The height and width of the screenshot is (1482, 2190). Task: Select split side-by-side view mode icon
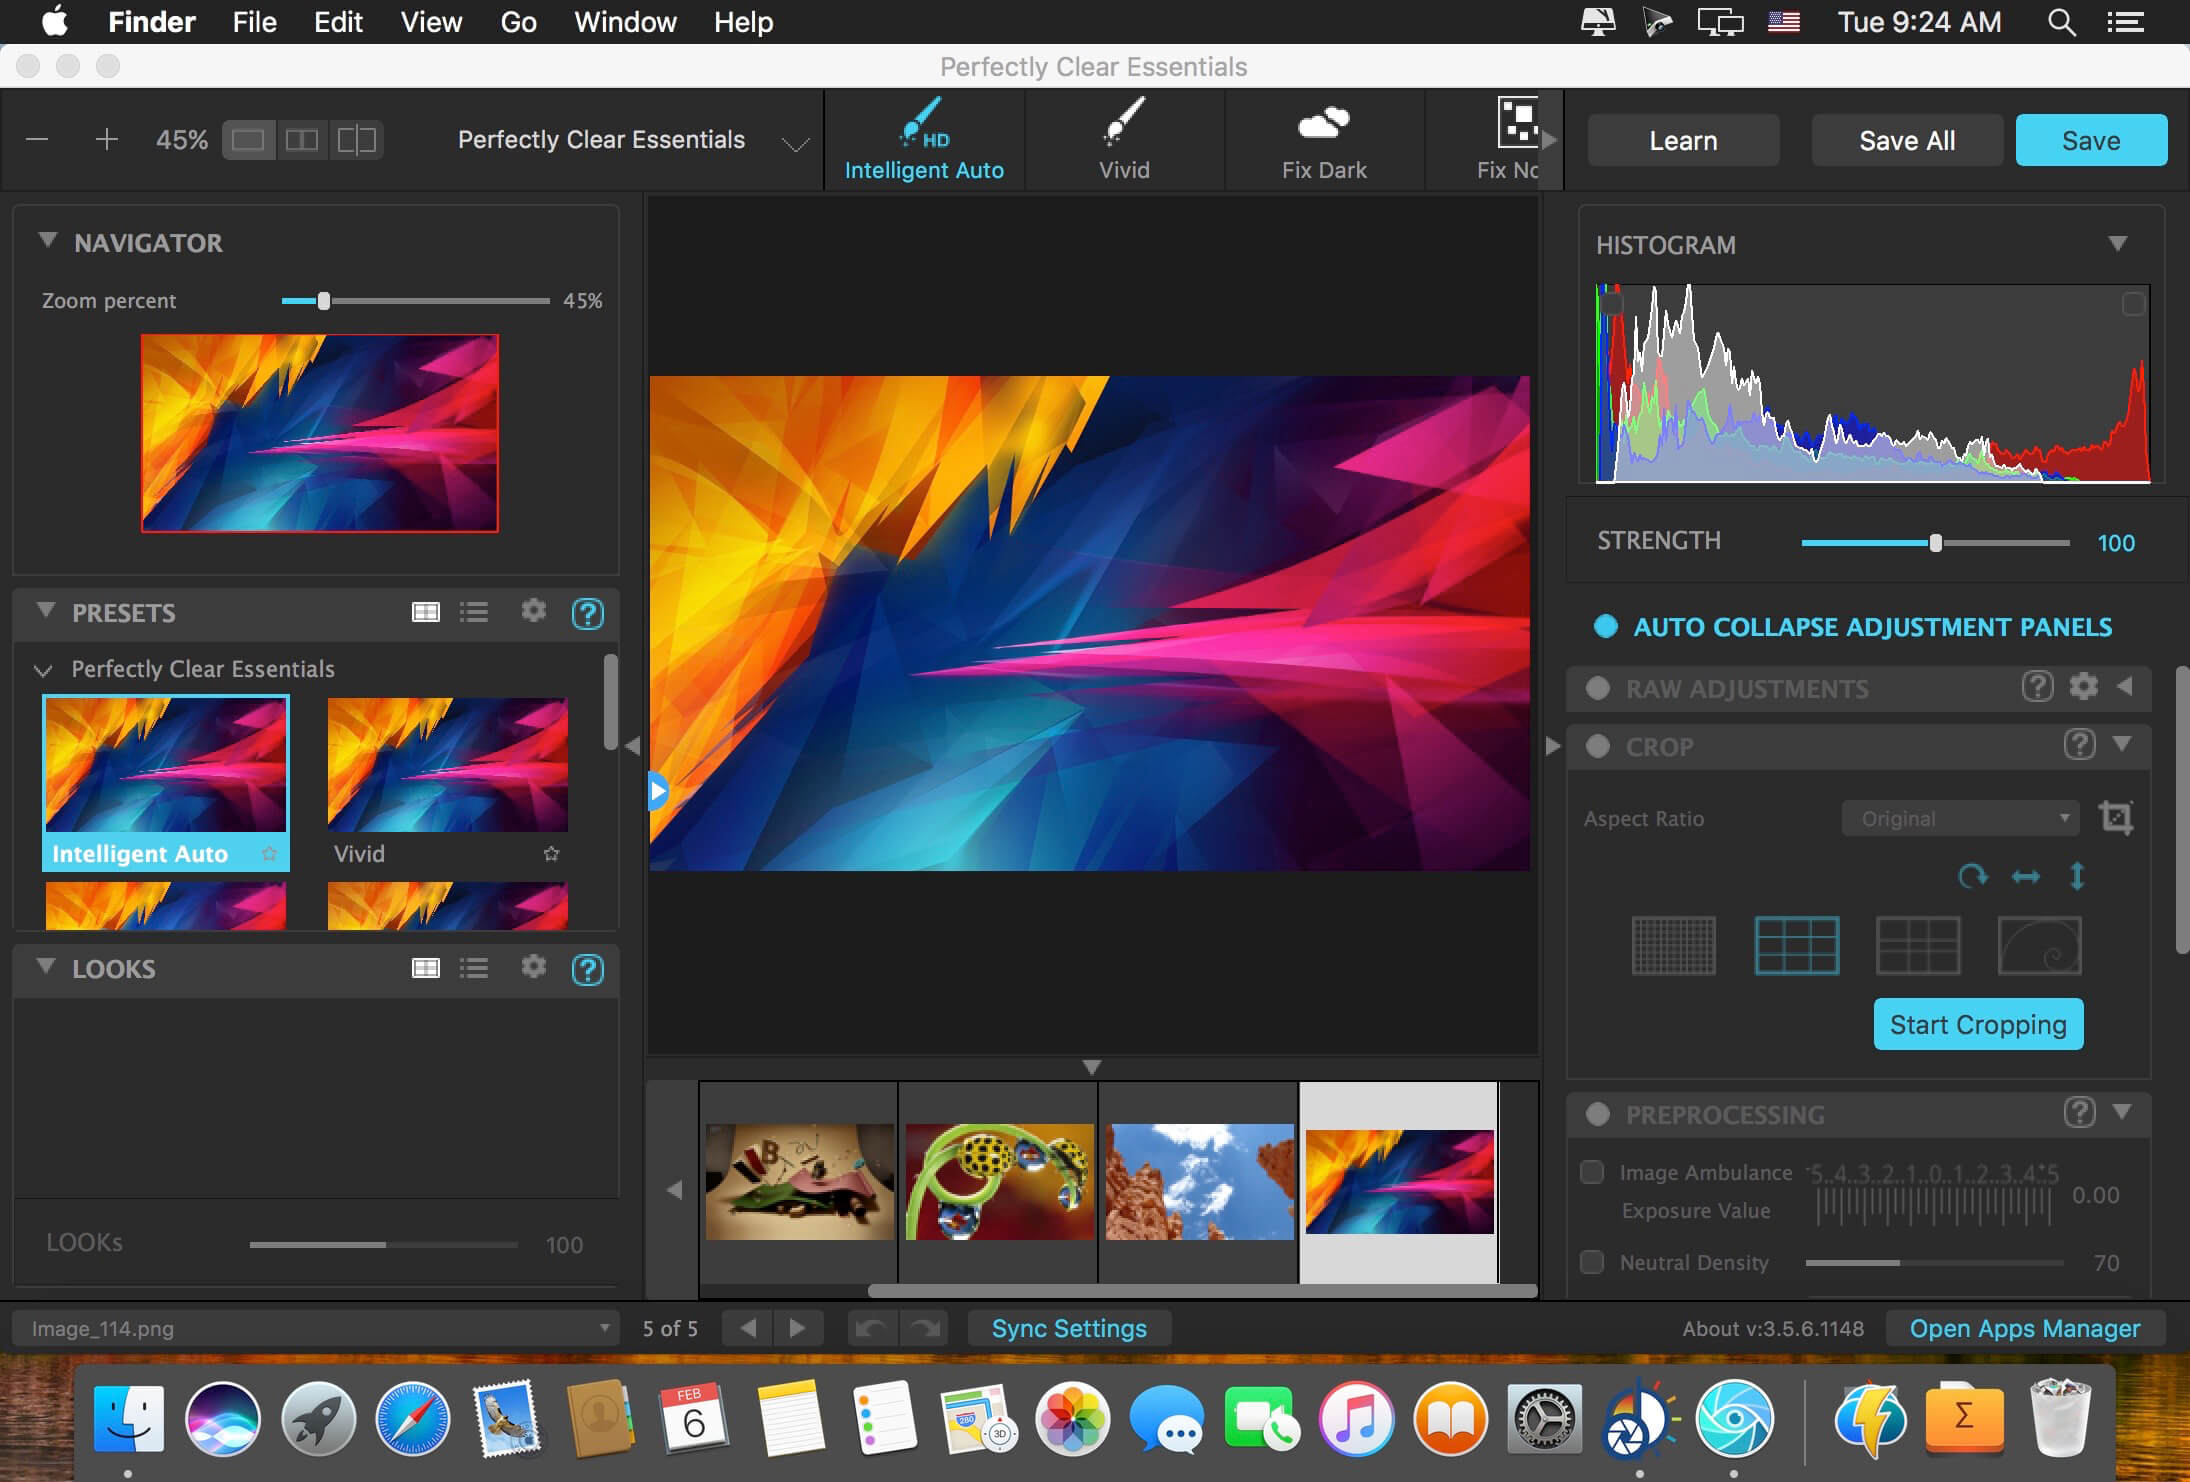(302, 140)
